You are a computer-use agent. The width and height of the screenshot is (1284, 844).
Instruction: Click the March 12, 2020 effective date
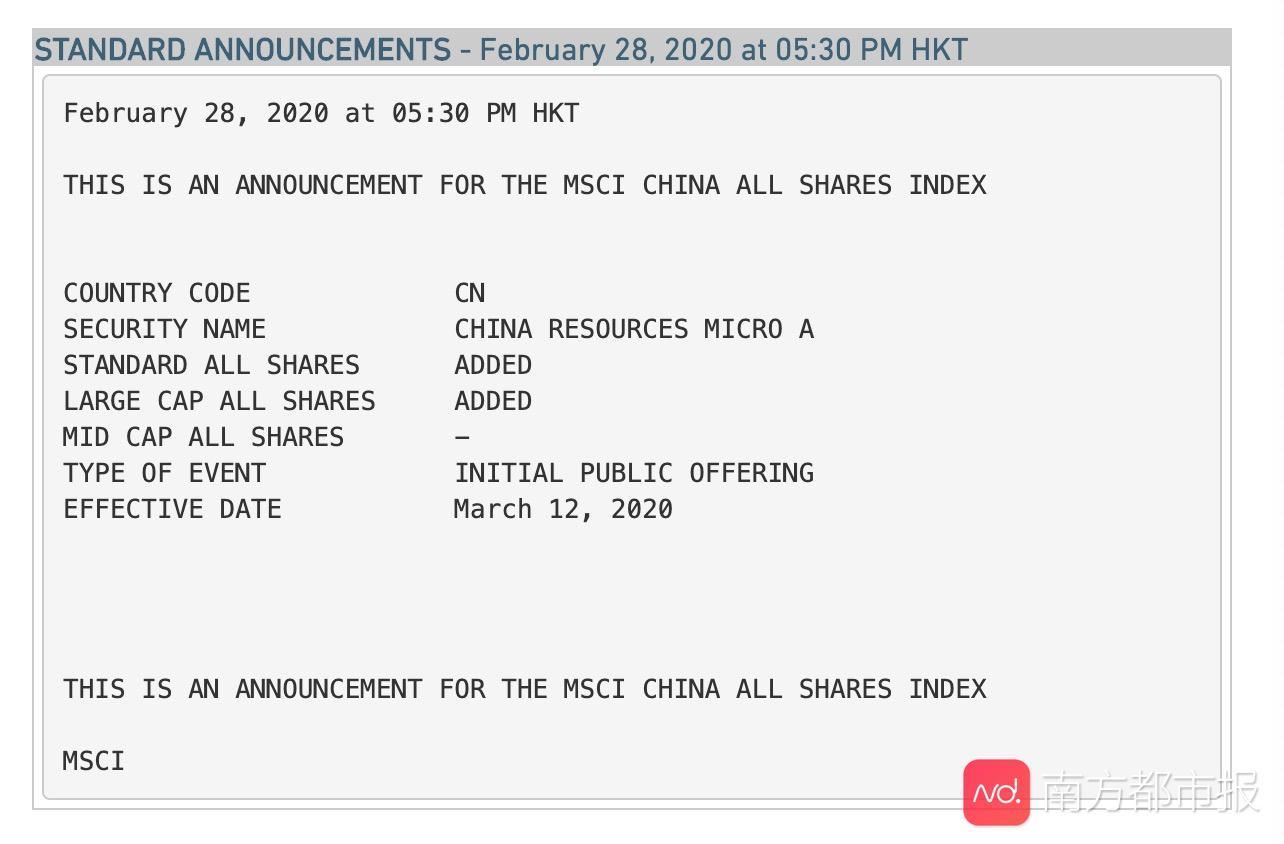coord(563,509)
